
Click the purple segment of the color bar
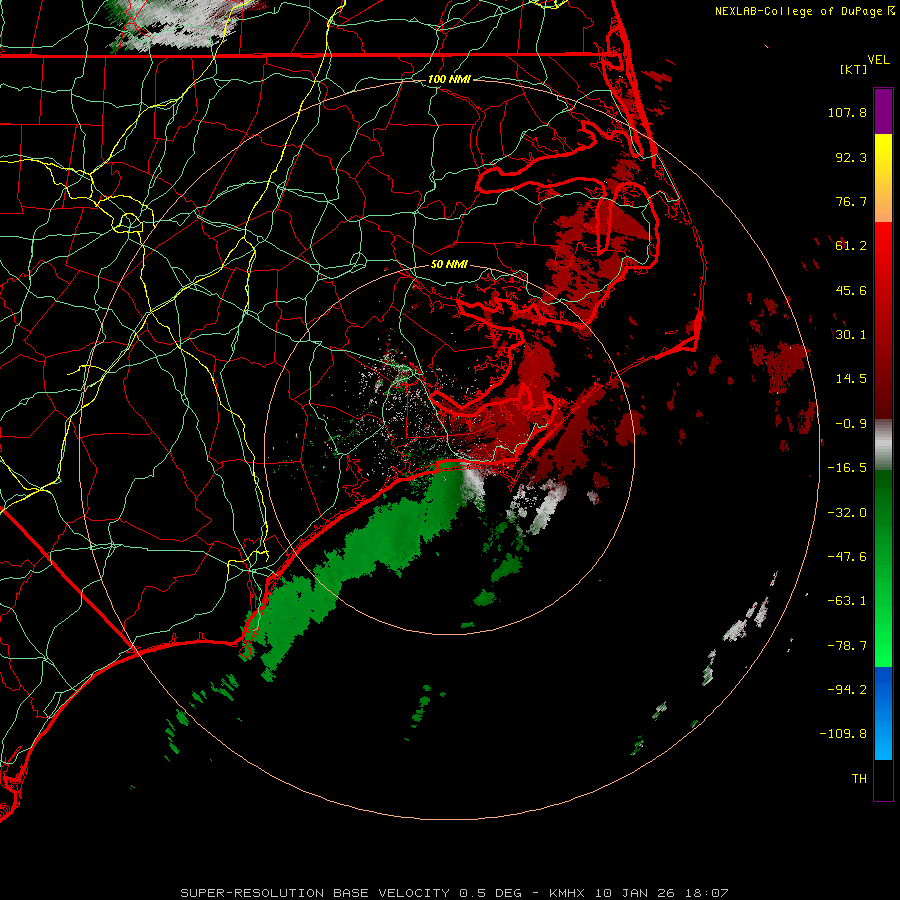tap(883, 111)
